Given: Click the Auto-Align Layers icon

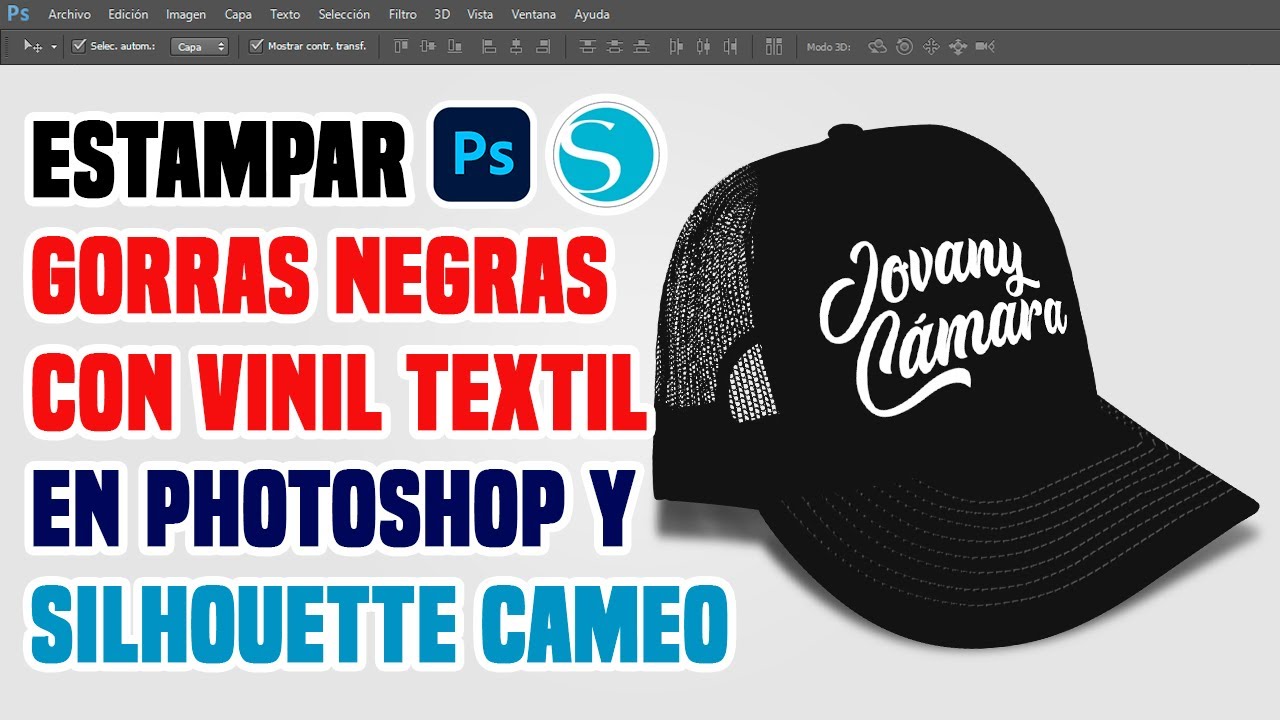Looking at the screenshot, I should (x=773, y=46).
